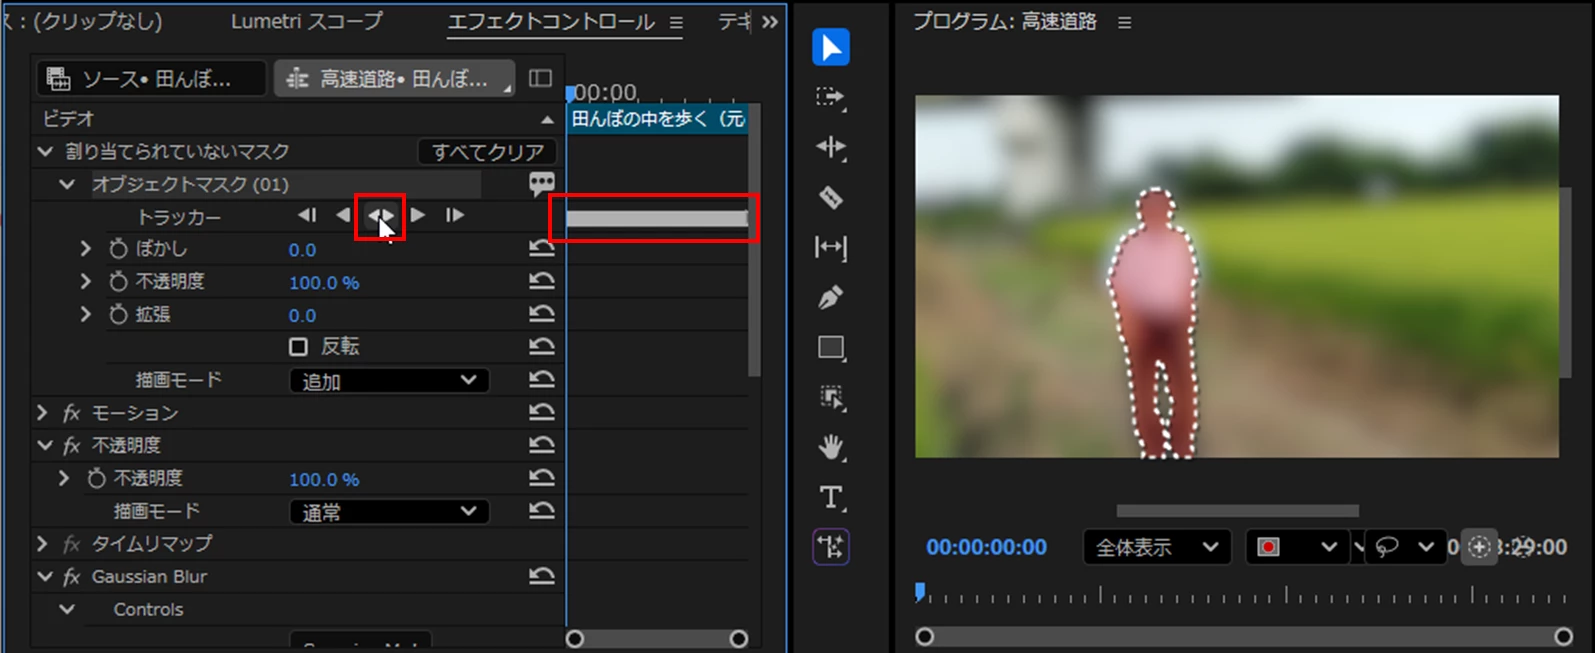Collapse 割り当てられていないマスク section

45,151
